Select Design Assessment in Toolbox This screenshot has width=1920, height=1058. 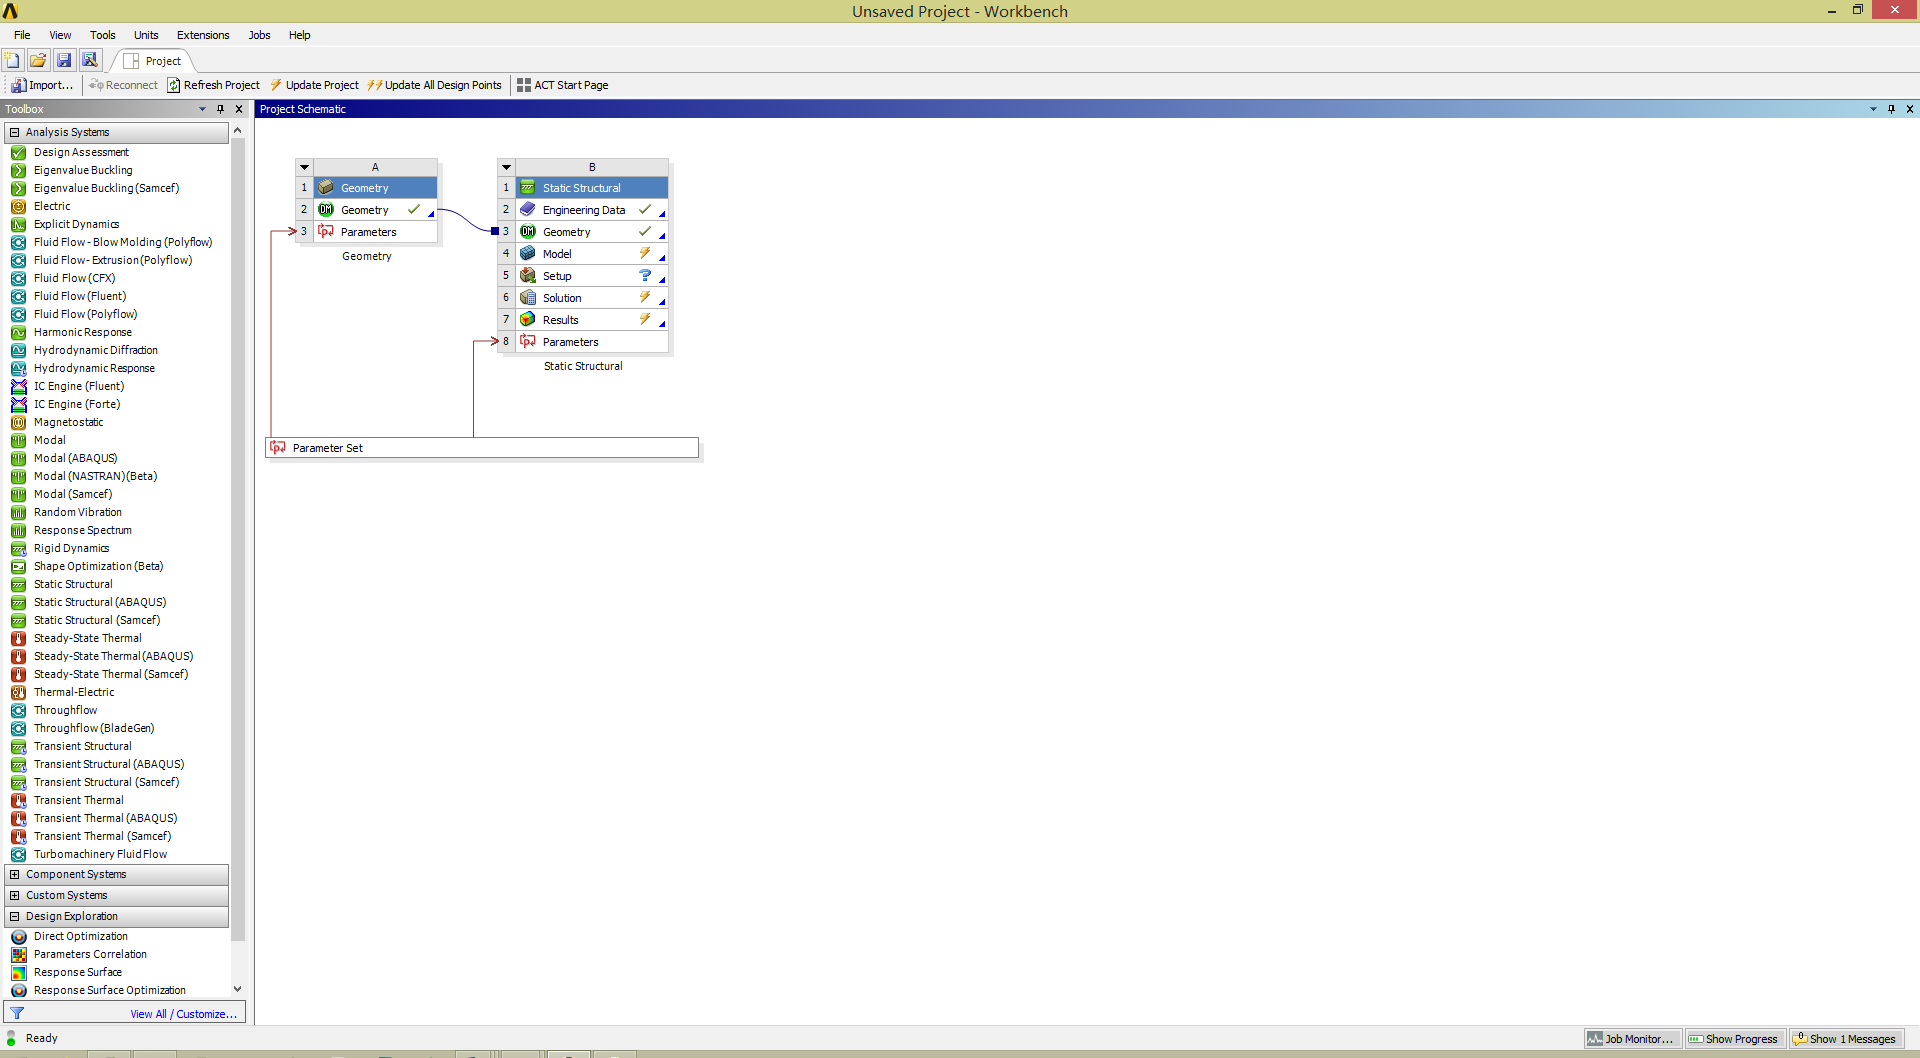81,152
